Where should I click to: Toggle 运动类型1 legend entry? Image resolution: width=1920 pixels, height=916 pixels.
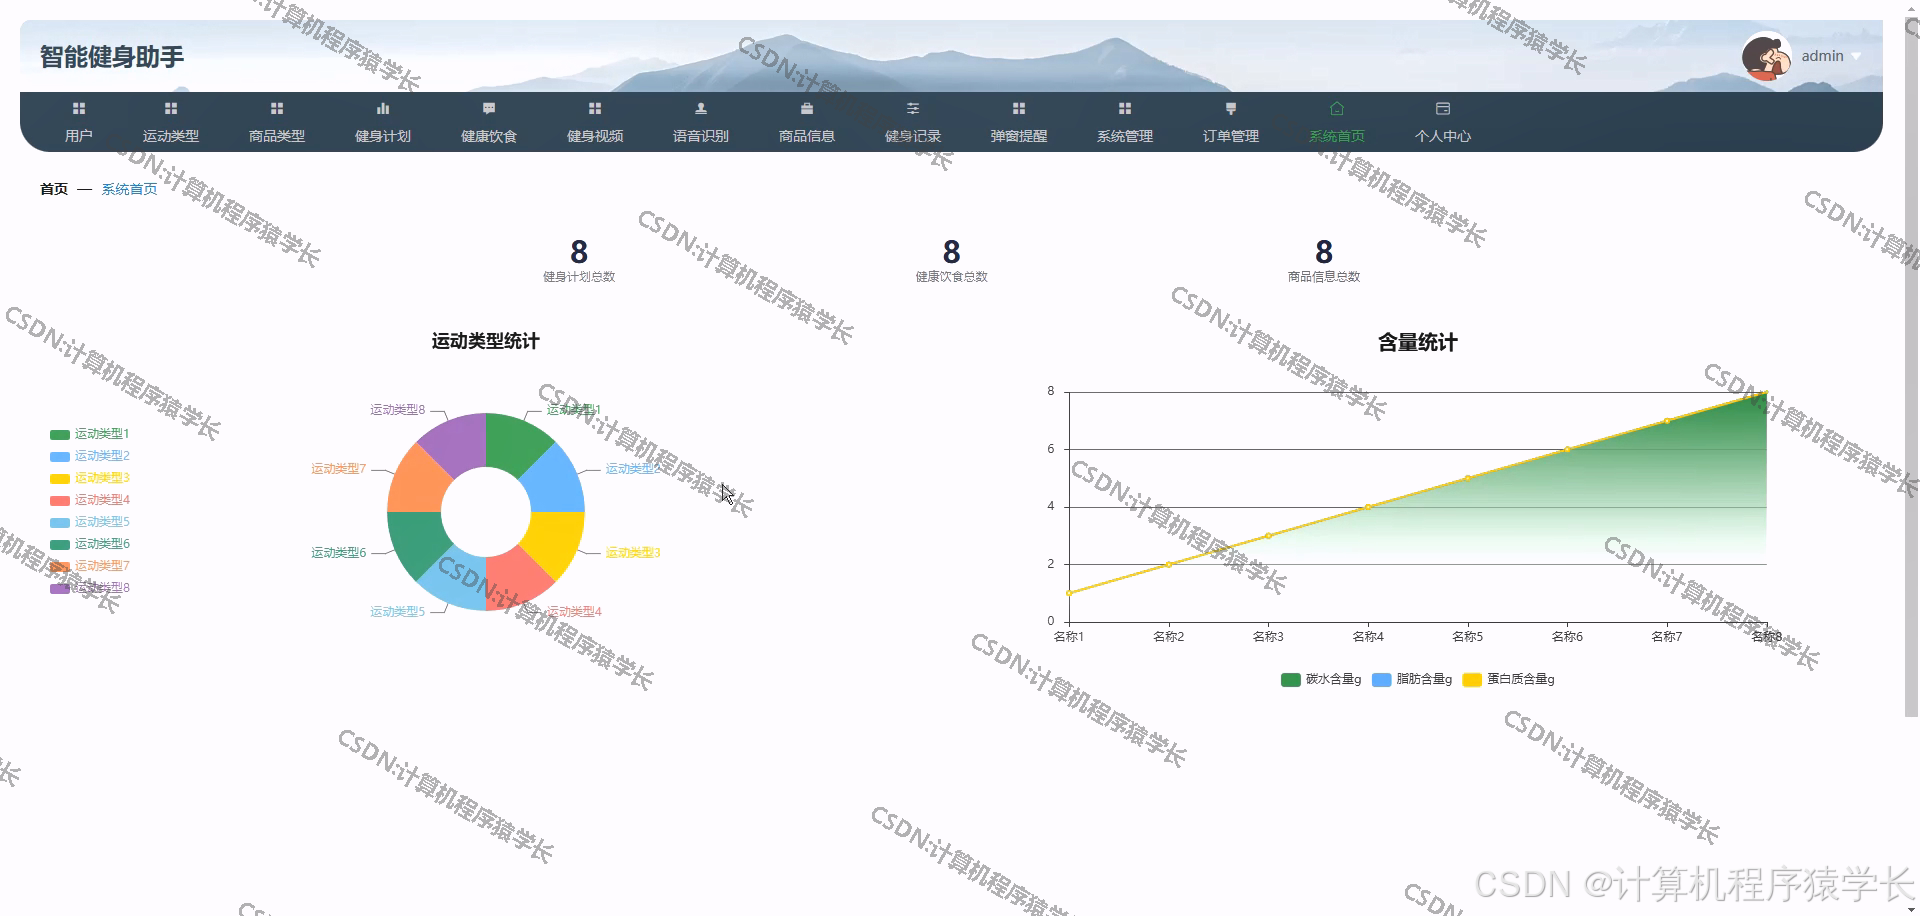(x=90, y=434)
